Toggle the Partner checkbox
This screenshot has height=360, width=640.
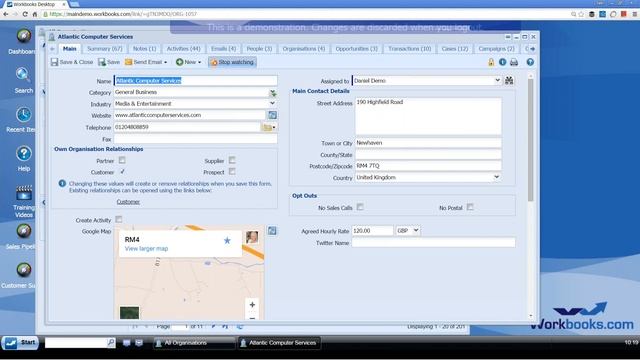tap(122, 160)
